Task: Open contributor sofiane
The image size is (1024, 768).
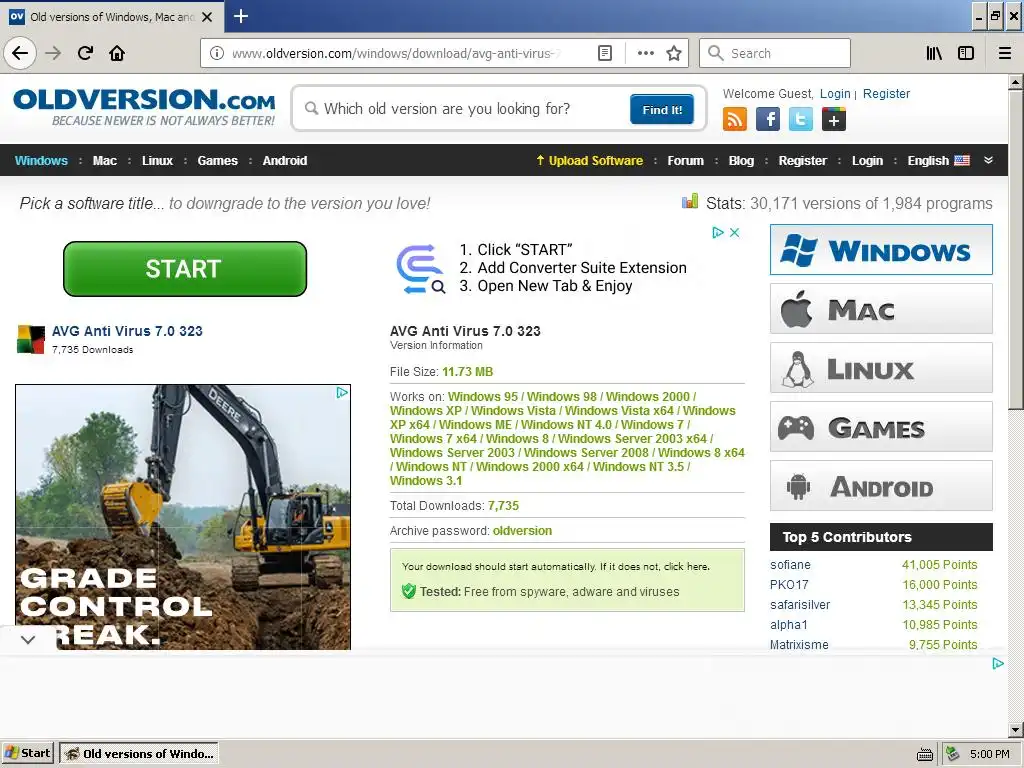Action: (x=790, y=565)
